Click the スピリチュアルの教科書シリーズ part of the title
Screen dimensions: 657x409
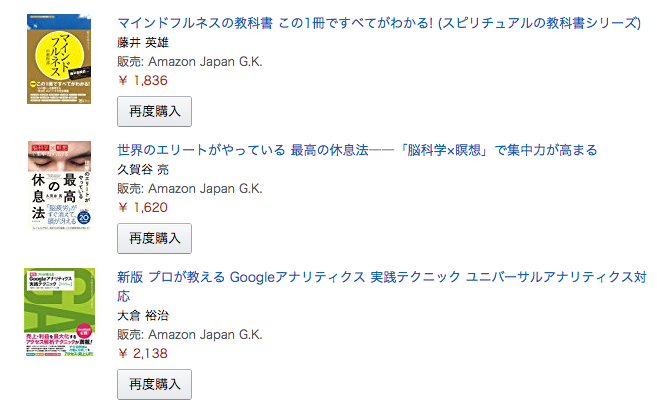coord(541,23)
